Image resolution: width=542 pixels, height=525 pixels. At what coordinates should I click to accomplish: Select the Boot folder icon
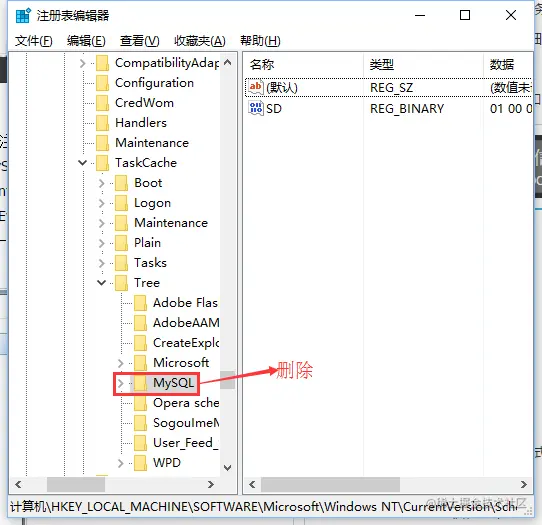click(122, 183)
